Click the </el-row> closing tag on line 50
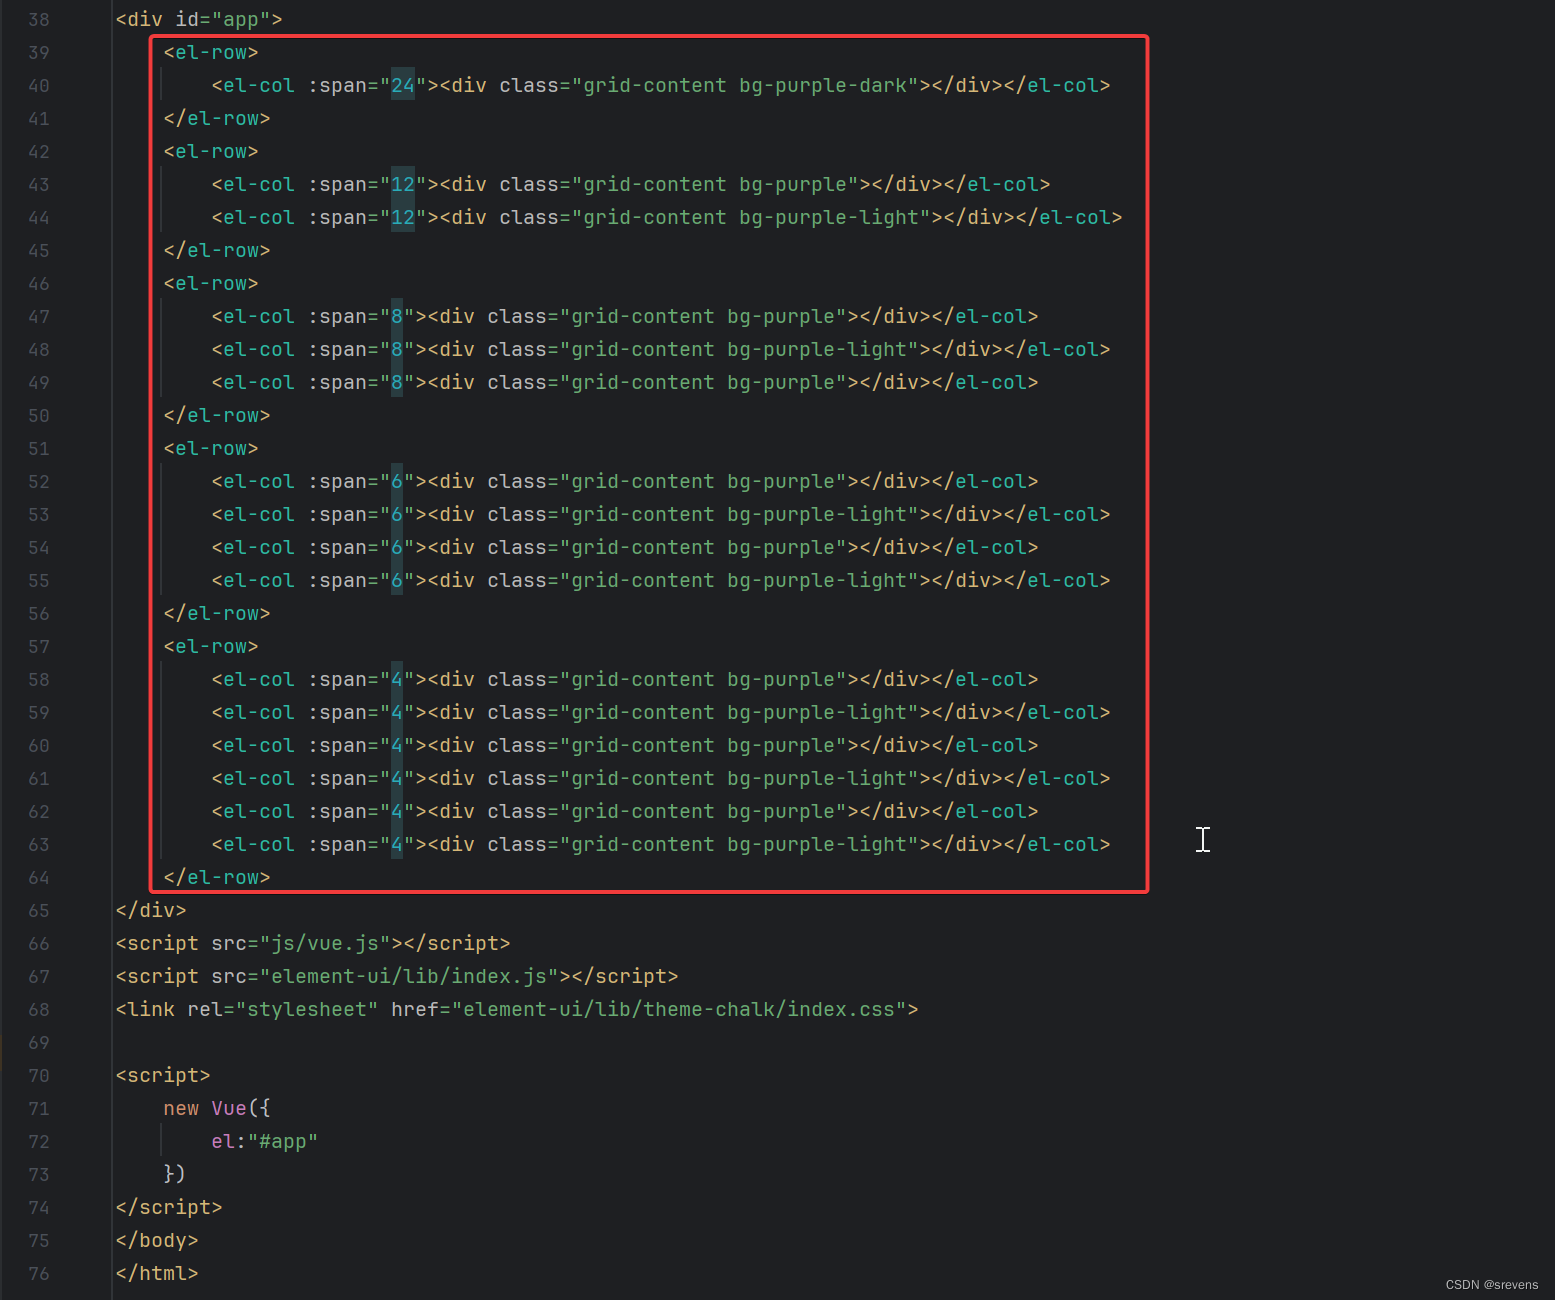 tap(217, 415)
